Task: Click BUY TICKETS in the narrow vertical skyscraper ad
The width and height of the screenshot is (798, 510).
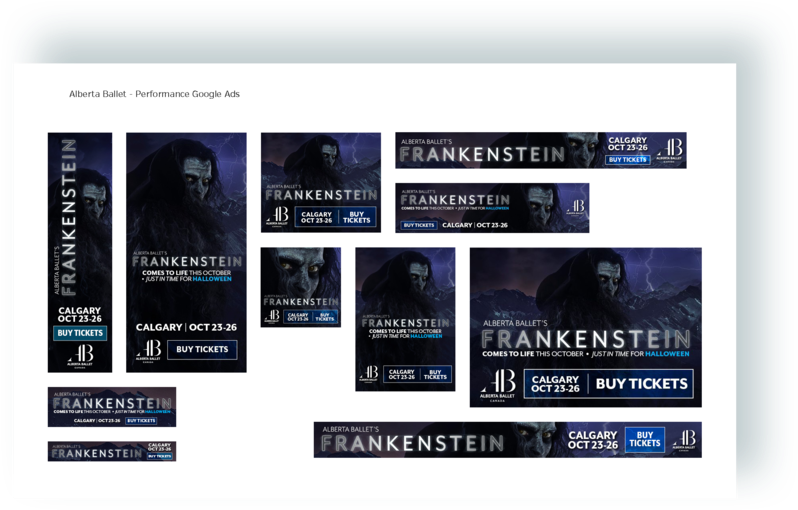Action: [x=80, y=333]
